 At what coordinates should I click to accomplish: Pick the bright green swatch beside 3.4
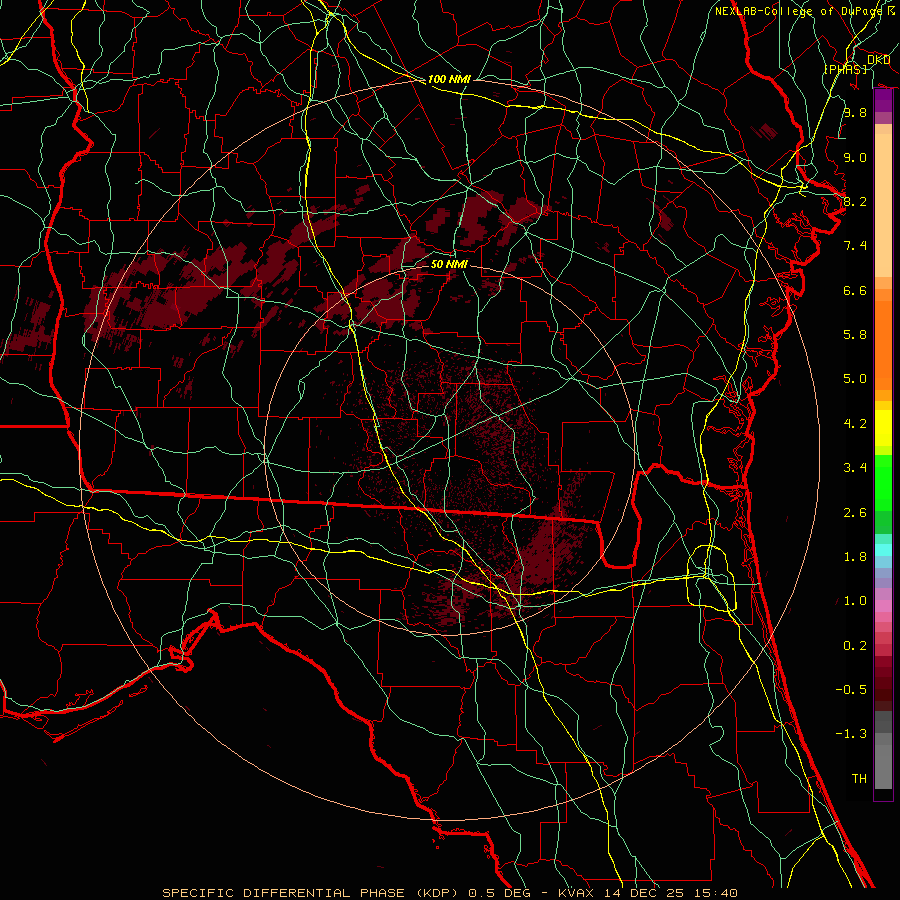(883, 470)
